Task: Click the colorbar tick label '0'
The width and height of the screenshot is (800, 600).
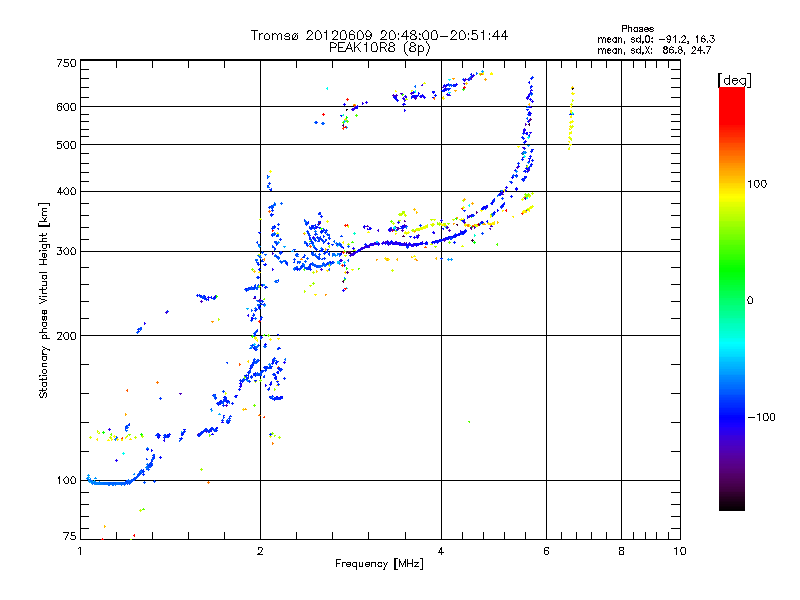Action: 750,300
